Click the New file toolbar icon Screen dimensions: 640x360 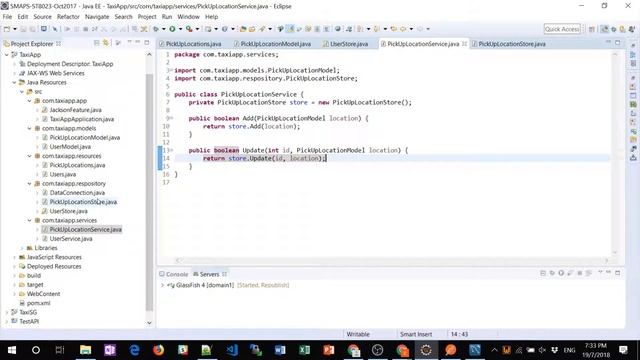tap(7, 29)
